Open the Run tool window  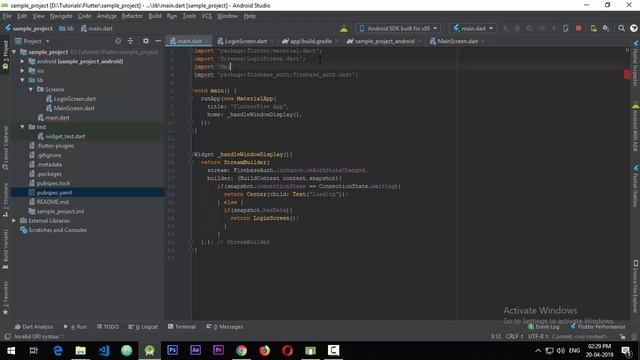click(76, 327)
